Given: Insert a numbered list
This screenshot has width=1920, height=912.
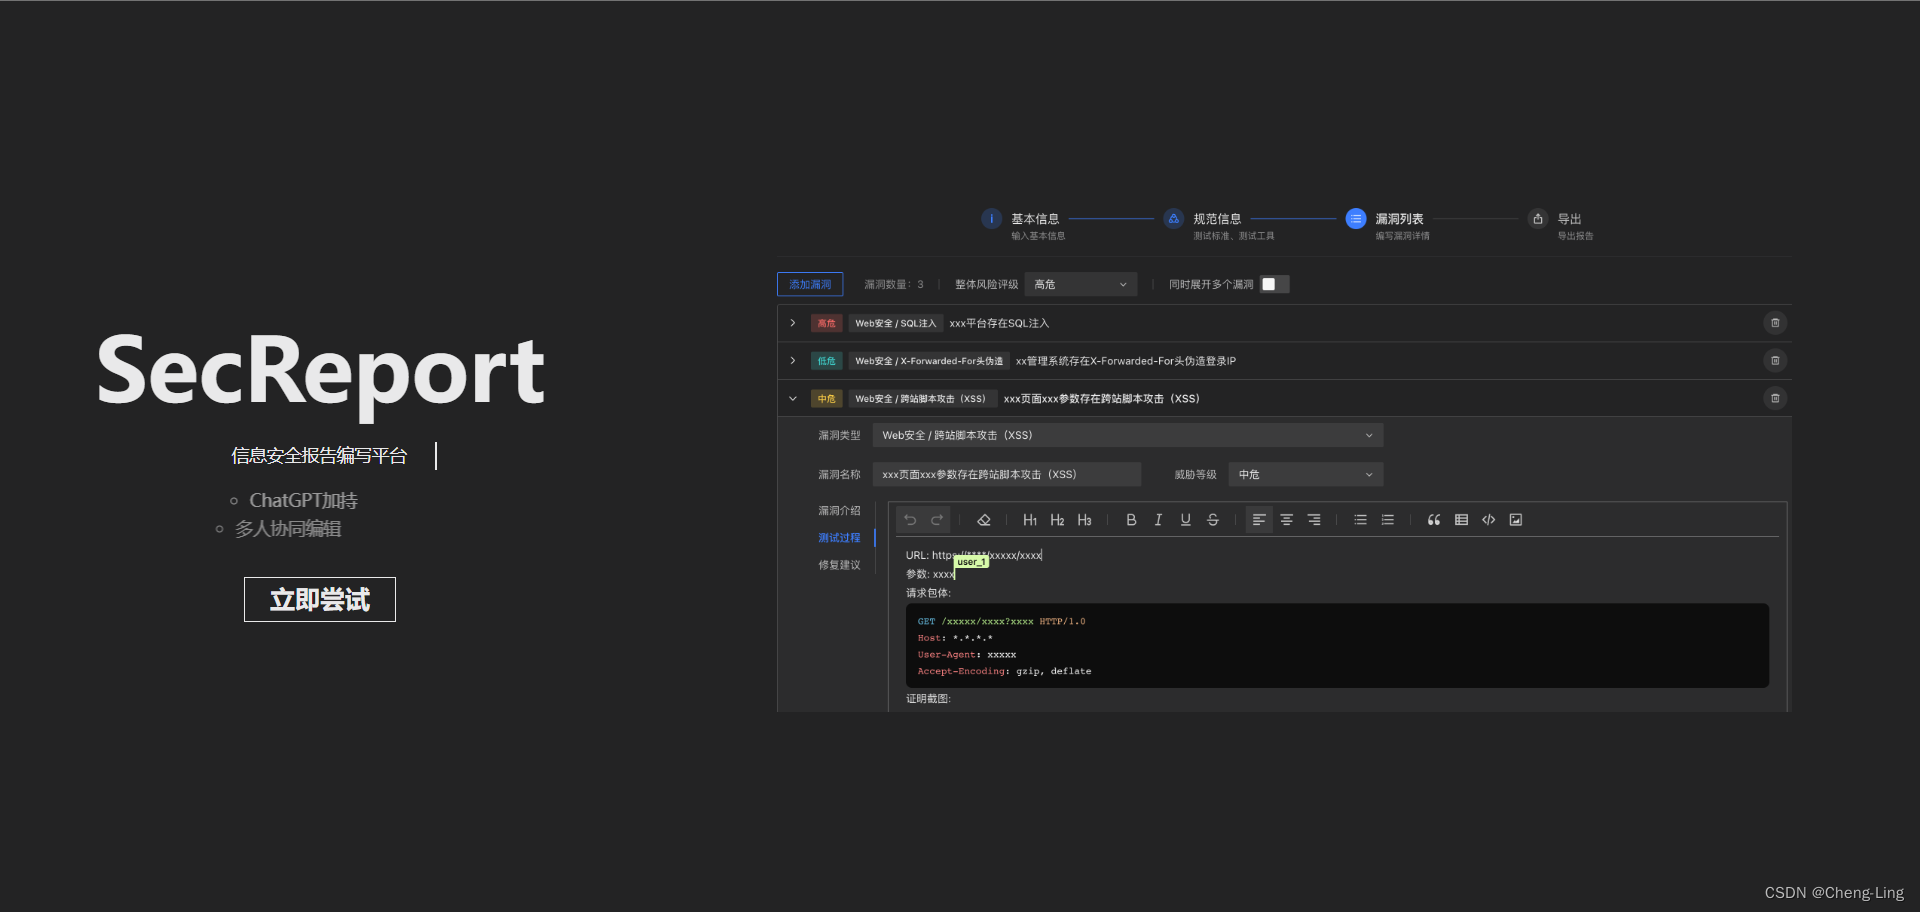Looking at the screenshot, I should [1387, 520].
